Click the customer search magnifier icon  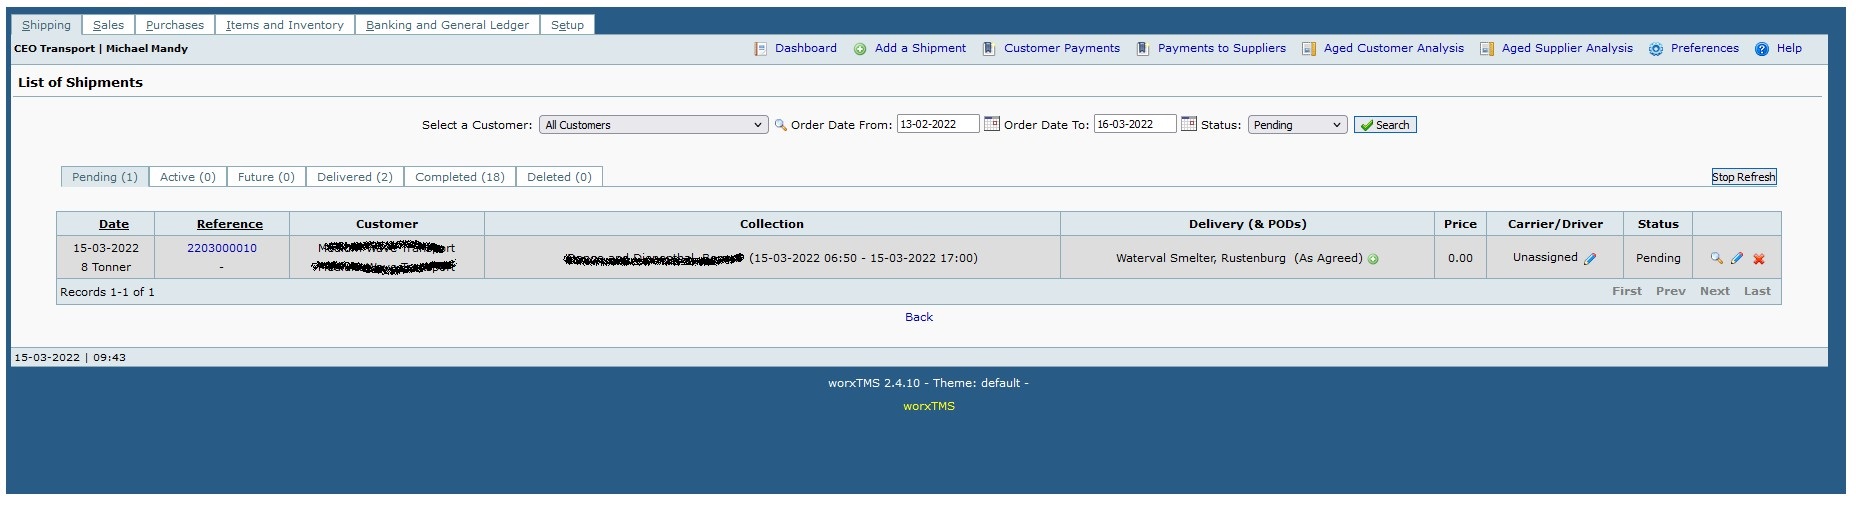click(780, 125)
